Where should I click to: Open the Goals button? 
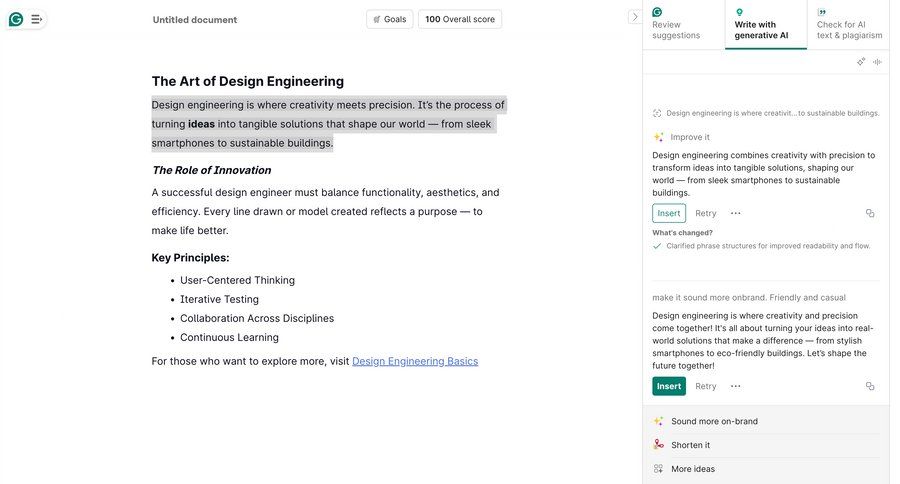click(x=390, y=19)
